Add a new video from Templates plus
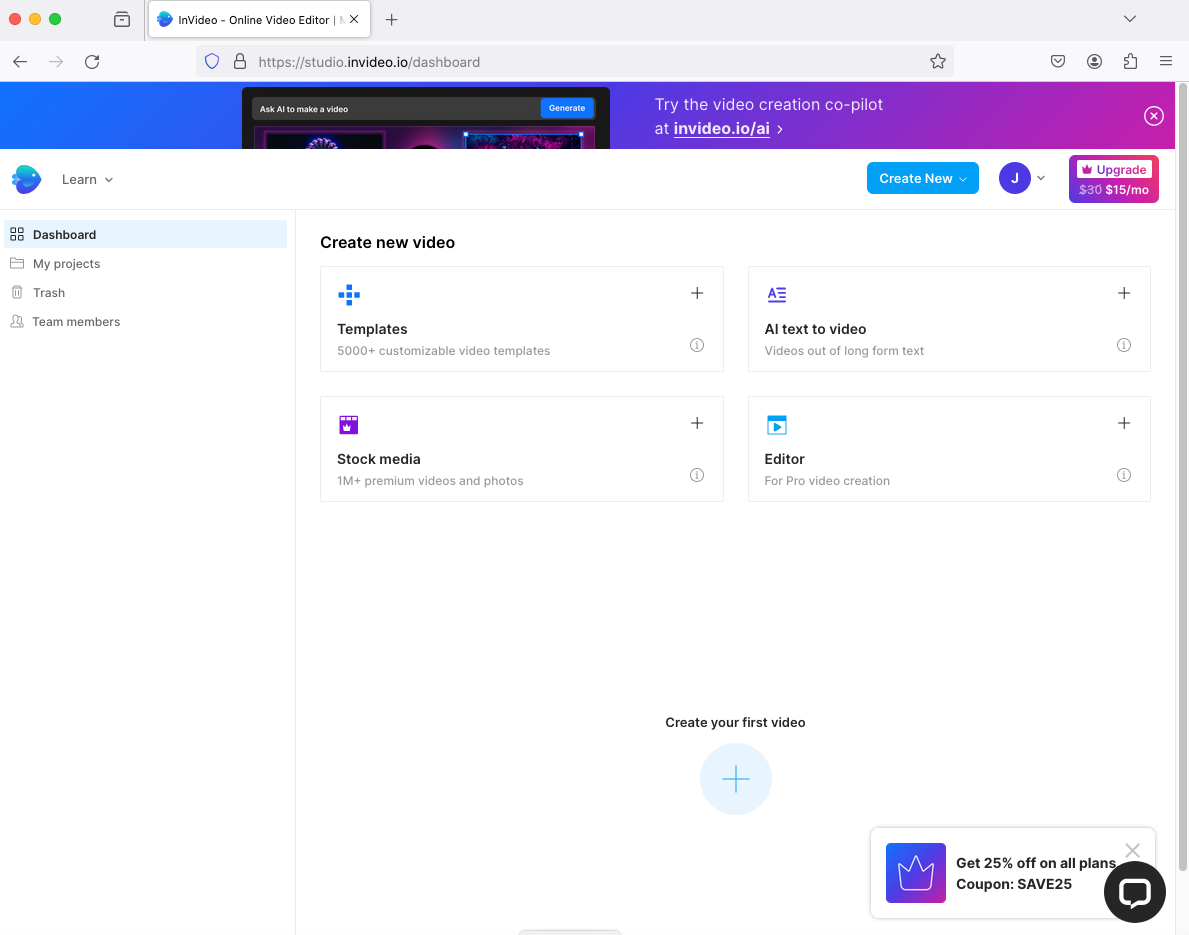Image resolution: width=1189 pixels, height=935 pixels. pos(697,293)
